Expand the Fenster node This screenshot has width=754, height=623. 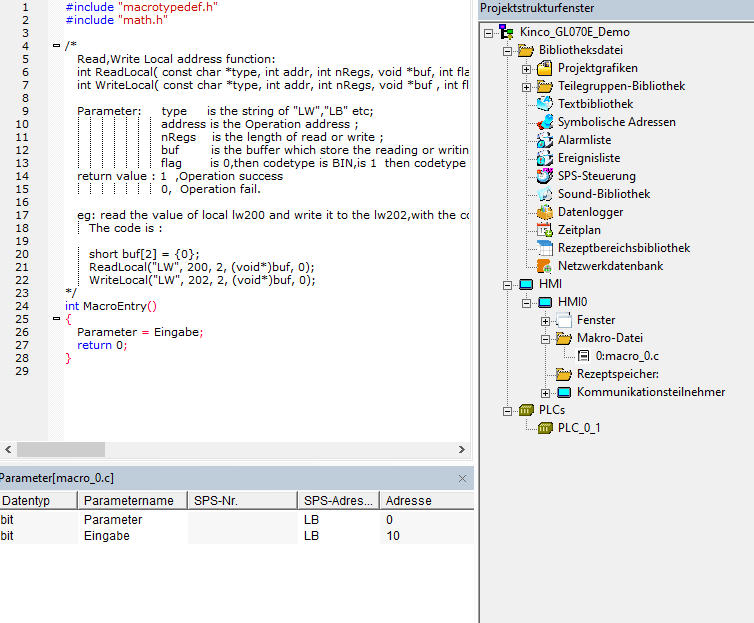[x=545, y=321]
